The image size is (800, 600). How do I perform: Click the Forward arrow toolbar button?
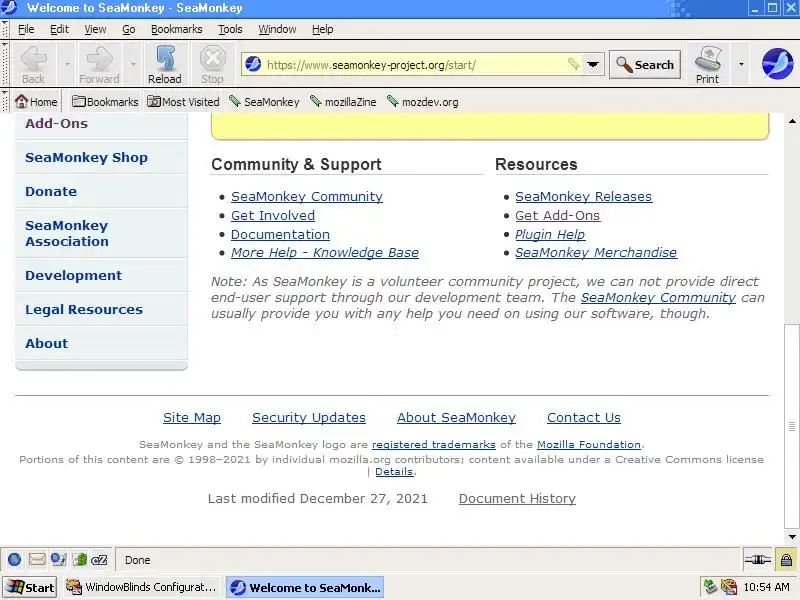[x=99, y=64]
